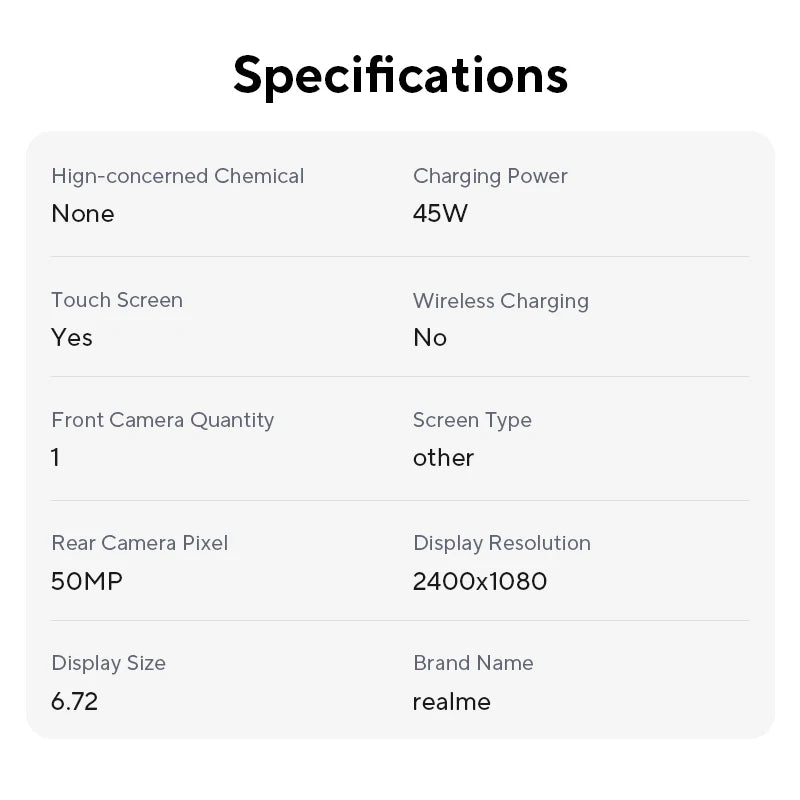Select the Charging Power label
The width and height of the screenshot is (800, 800).
pos(490,176)
